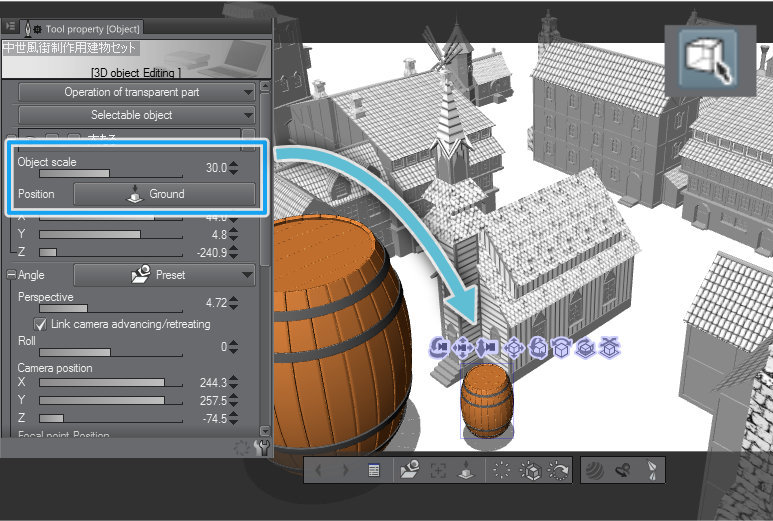
Task: Open Operation of transparent part dropdown
Action: [137, 92]
